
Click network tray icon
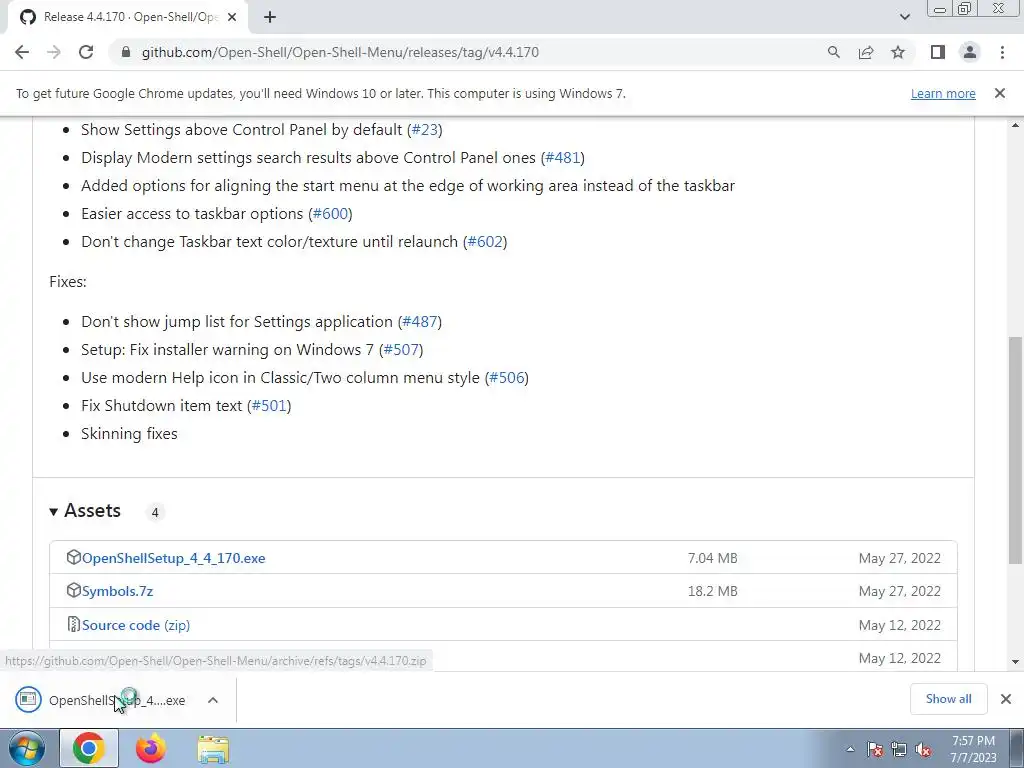pos(899,750)
